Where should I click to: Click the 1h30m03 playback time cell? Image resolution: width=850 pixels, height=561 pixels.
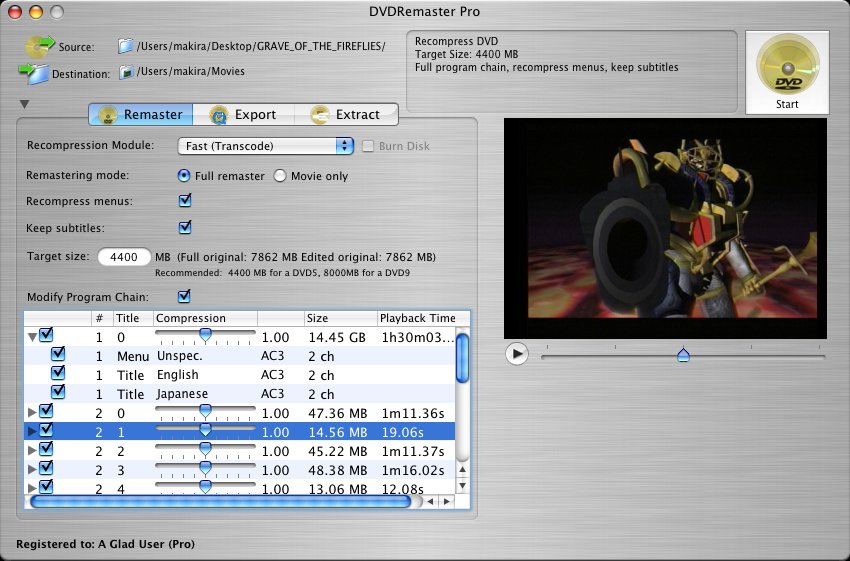pyautogui.click(x=417, y=337)
